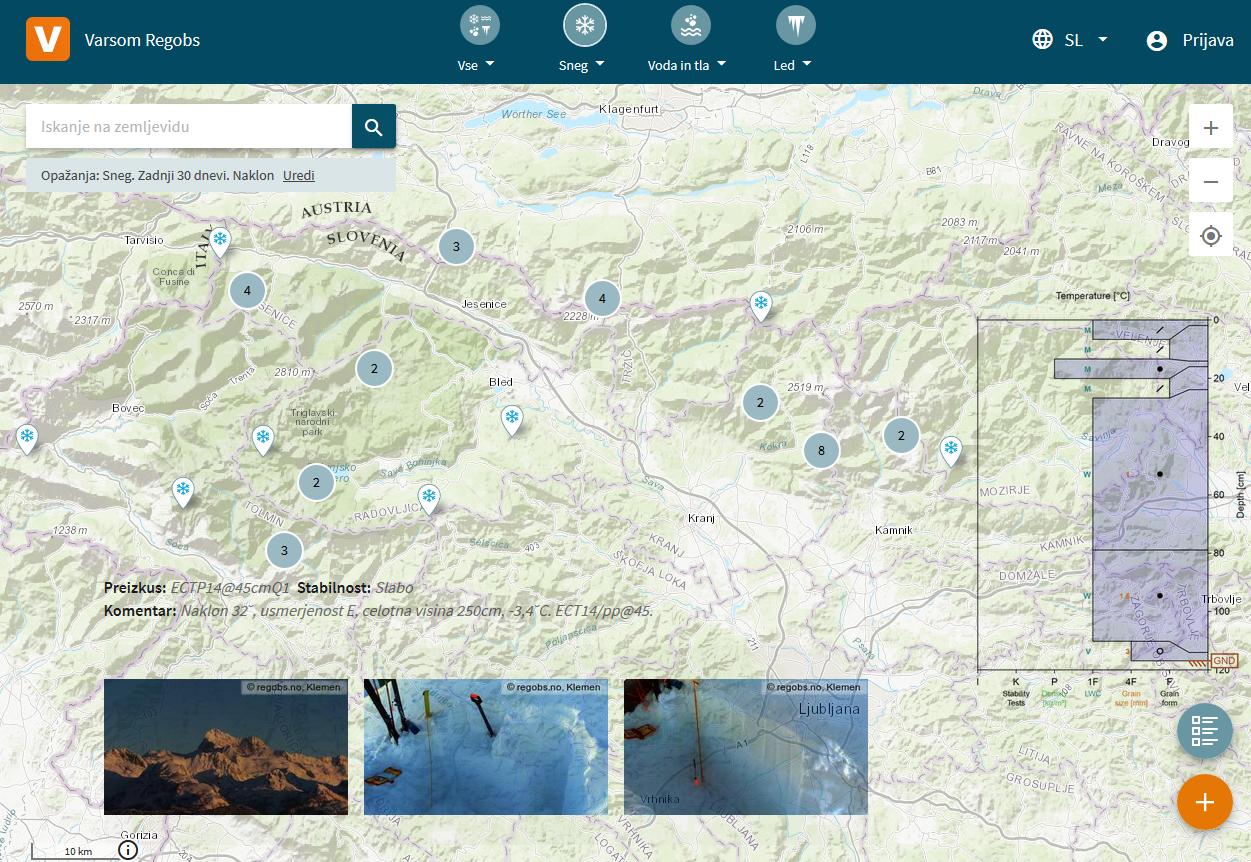Click the map search magnifier button
The image size is (1251, 862).
374,127
